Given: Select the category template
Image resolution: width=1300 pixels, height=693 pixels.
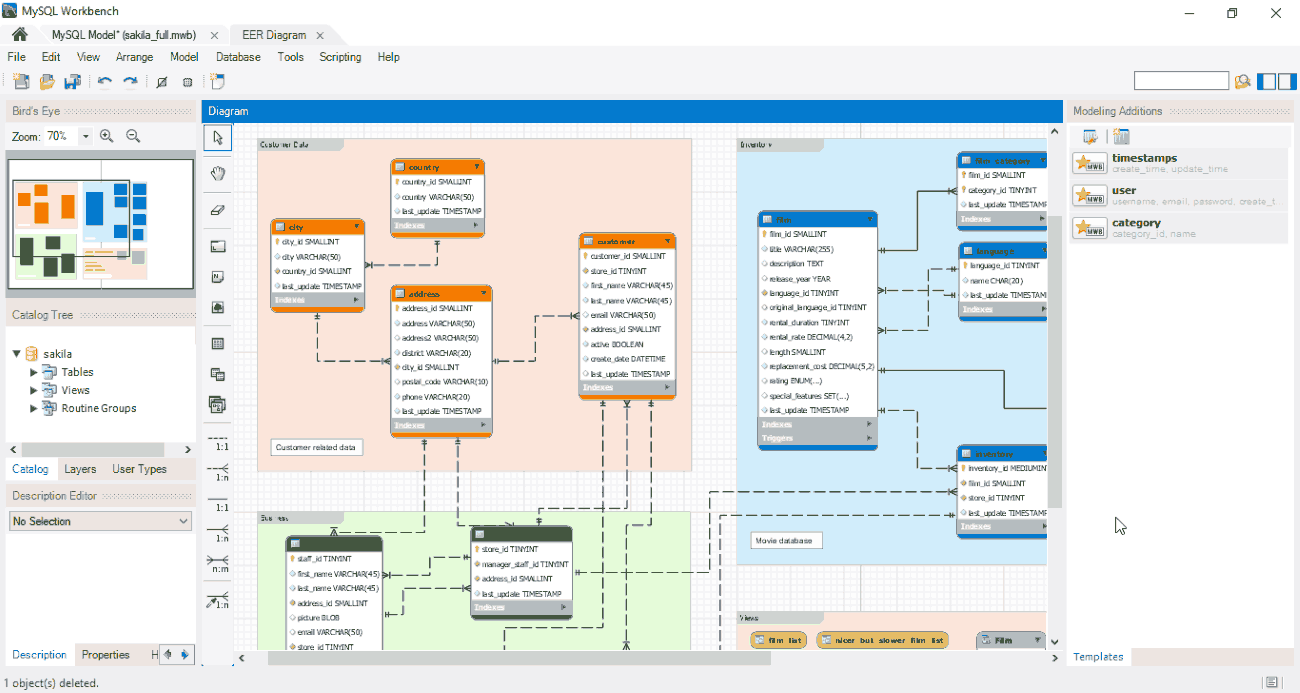Looking at the screenshot, I should (x=1179, y=228).
